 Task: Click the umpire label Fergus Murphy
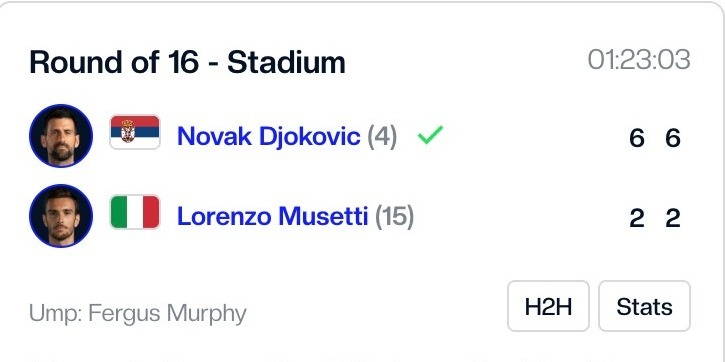coord(138,314)
